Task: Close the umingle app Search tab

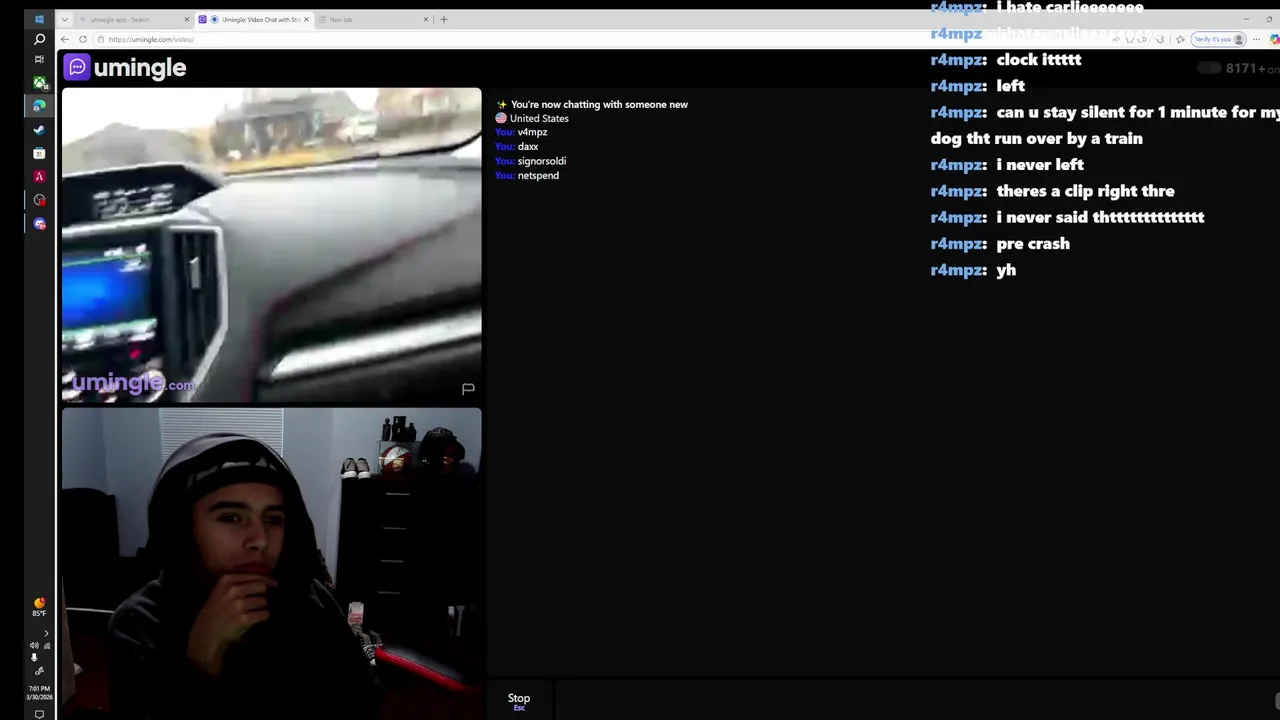Action: (x=186, y=19)
